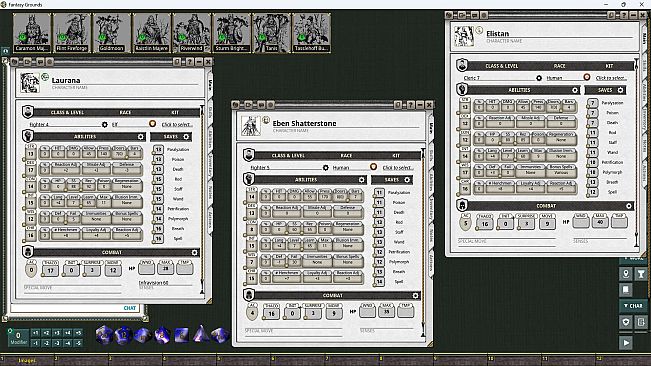Switch to Notes tab on Eben Shatterstone sheet
The width and height of the screenshot is (651, 366).
[x=431, y=237]
